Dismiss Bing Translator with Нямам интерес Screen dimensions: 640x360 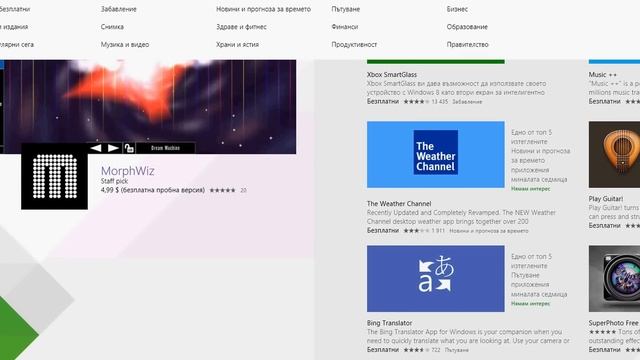531,304
